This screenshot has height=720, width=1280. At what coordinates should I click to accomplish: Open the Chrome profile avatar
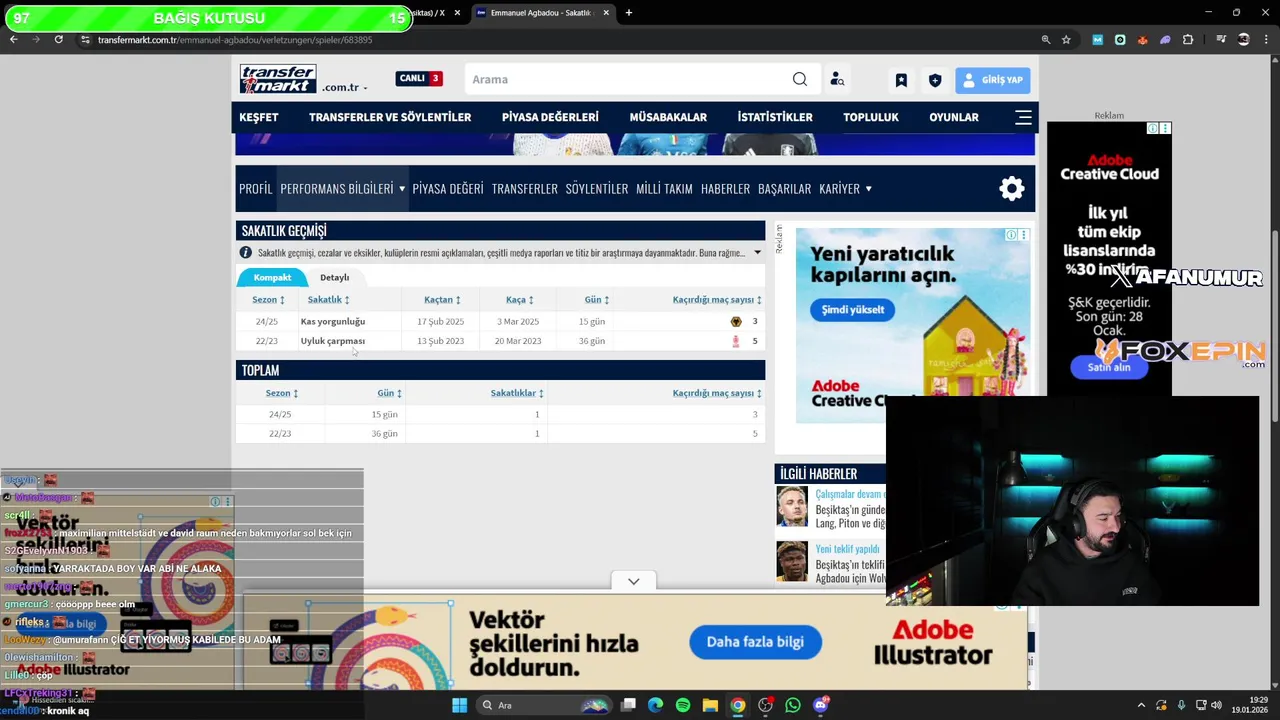(x=1244, y=39)
